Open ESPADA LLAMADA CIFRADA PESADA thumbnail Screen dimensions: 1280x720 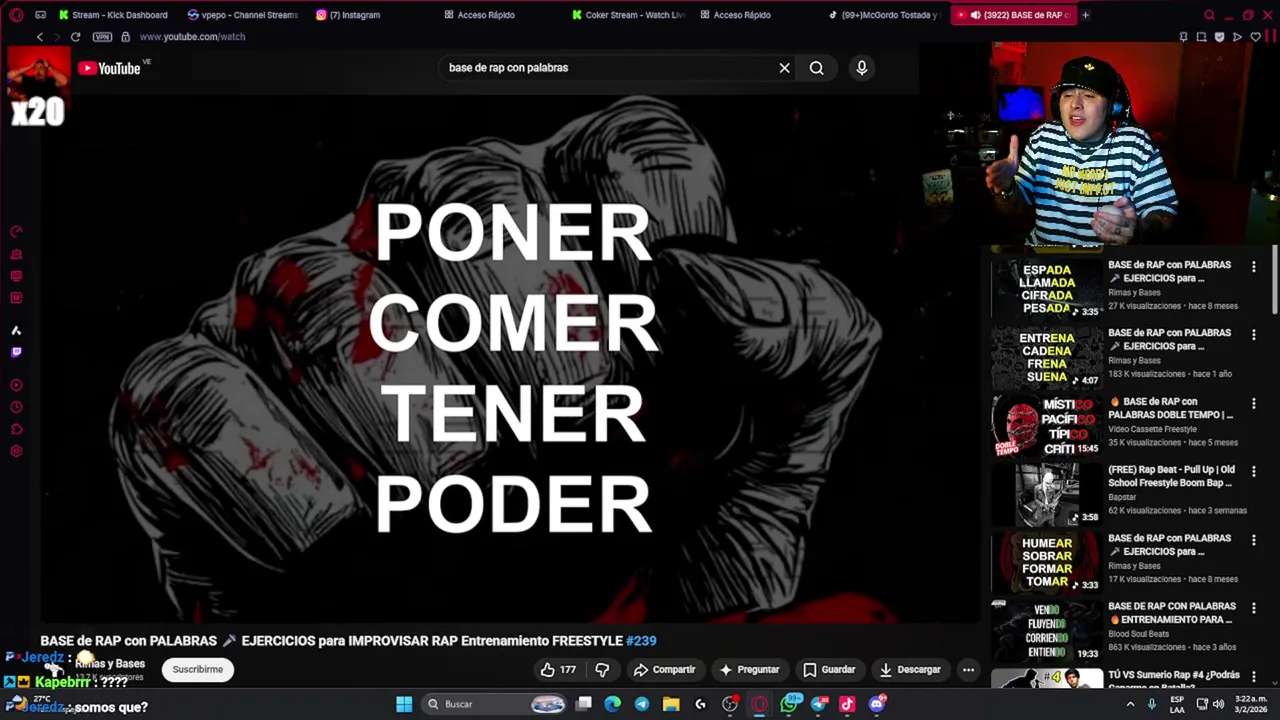[x=1046, y=290]
